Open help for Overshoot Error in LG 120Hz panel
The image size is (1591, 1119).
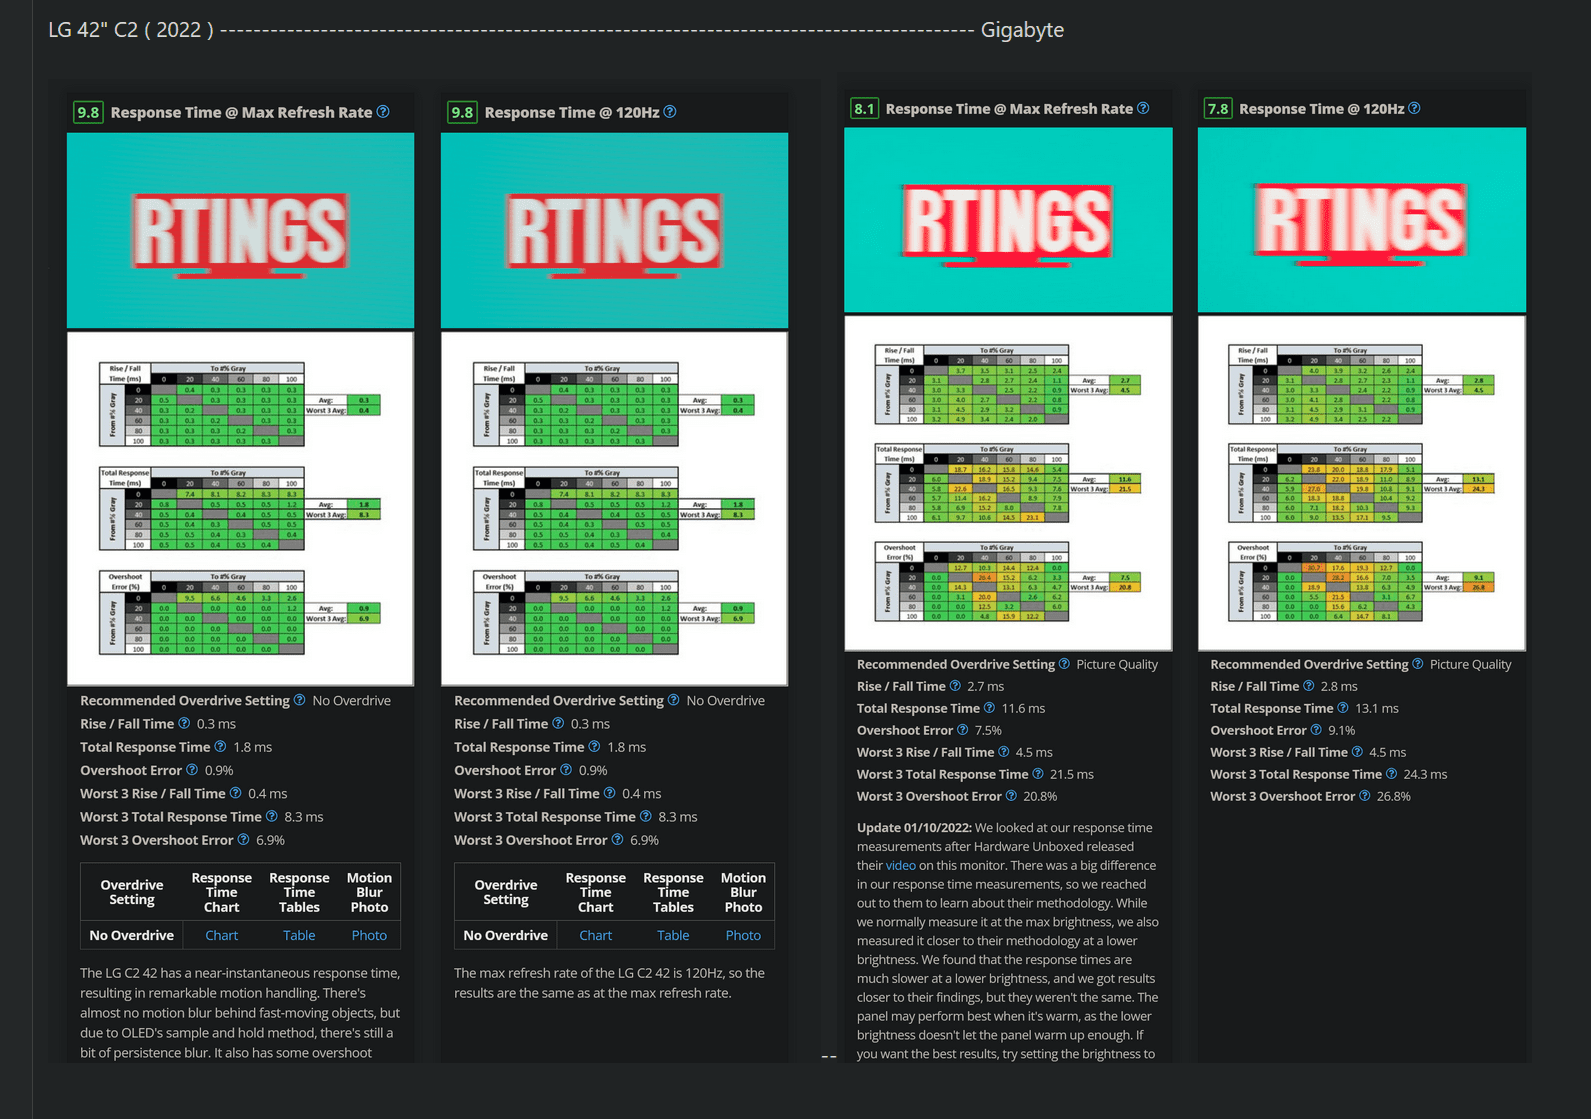566,770
